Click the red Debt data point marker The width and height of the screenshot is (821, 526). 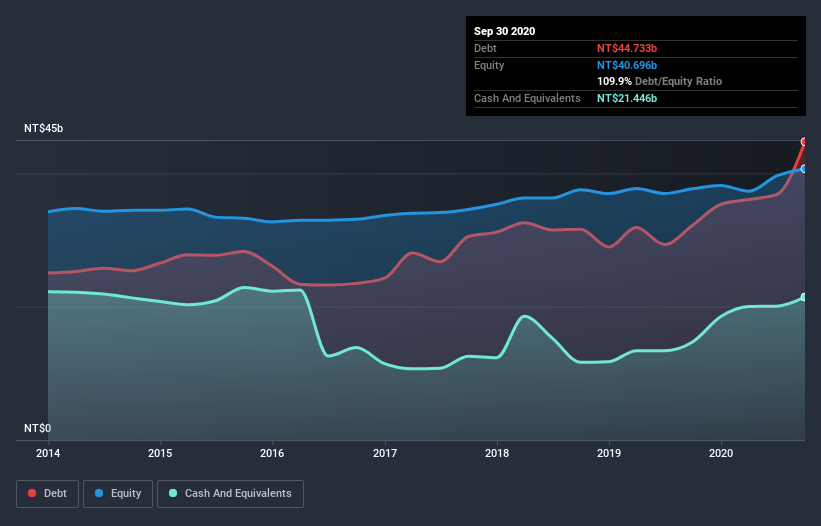[804, 142]
